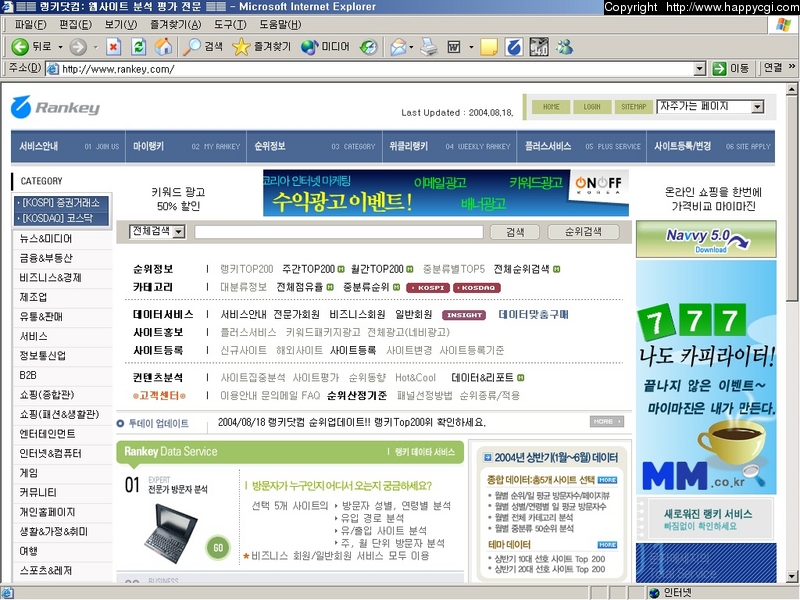Open the 즐겨찾기(A) menu
Screen dimensions: 800x600
click(176, 24)
